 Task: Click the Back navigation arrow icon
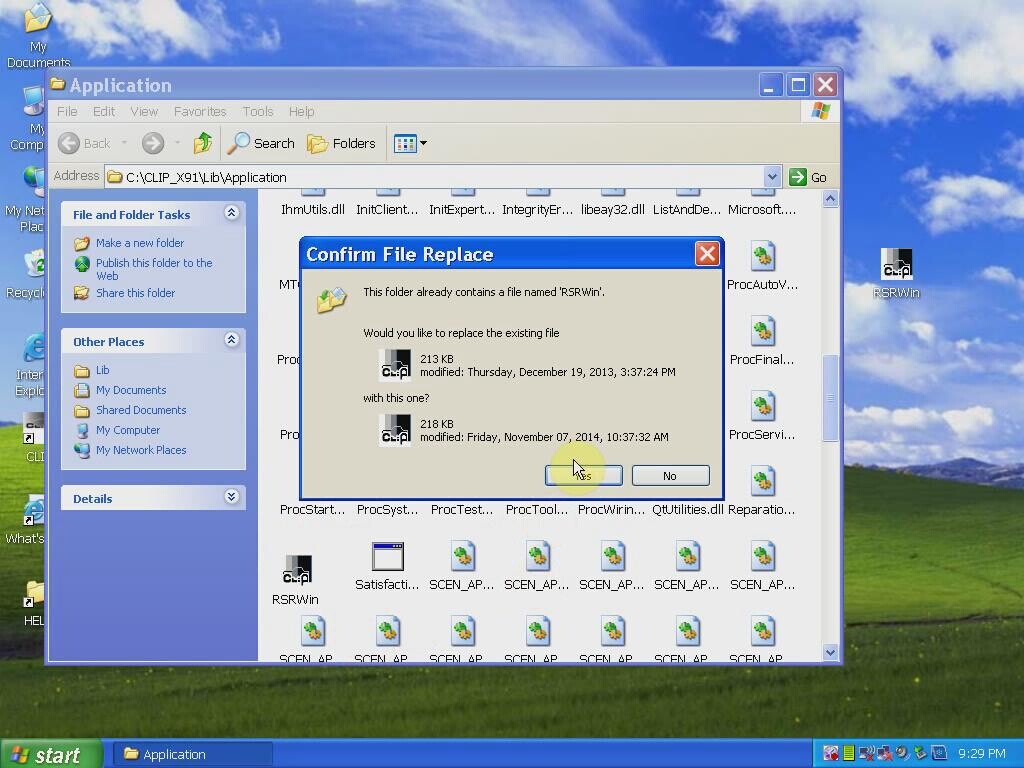pos(67,143)
